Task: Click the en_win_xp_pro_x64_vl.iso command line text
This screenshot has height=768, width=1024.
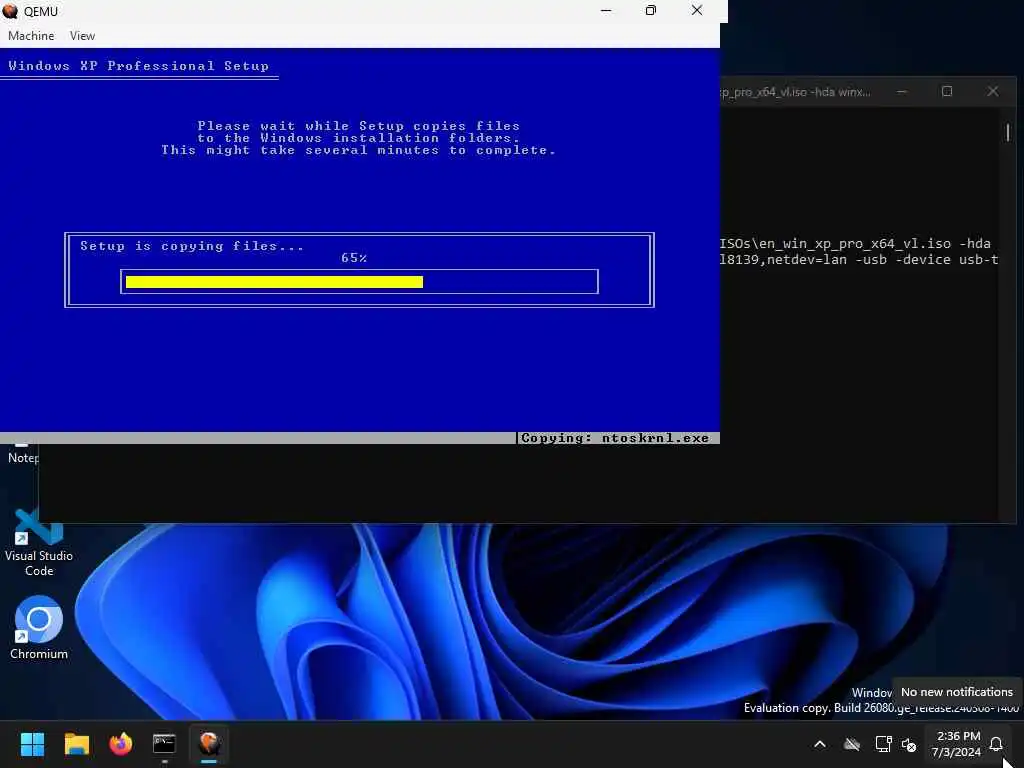Action: coord(855,244)
